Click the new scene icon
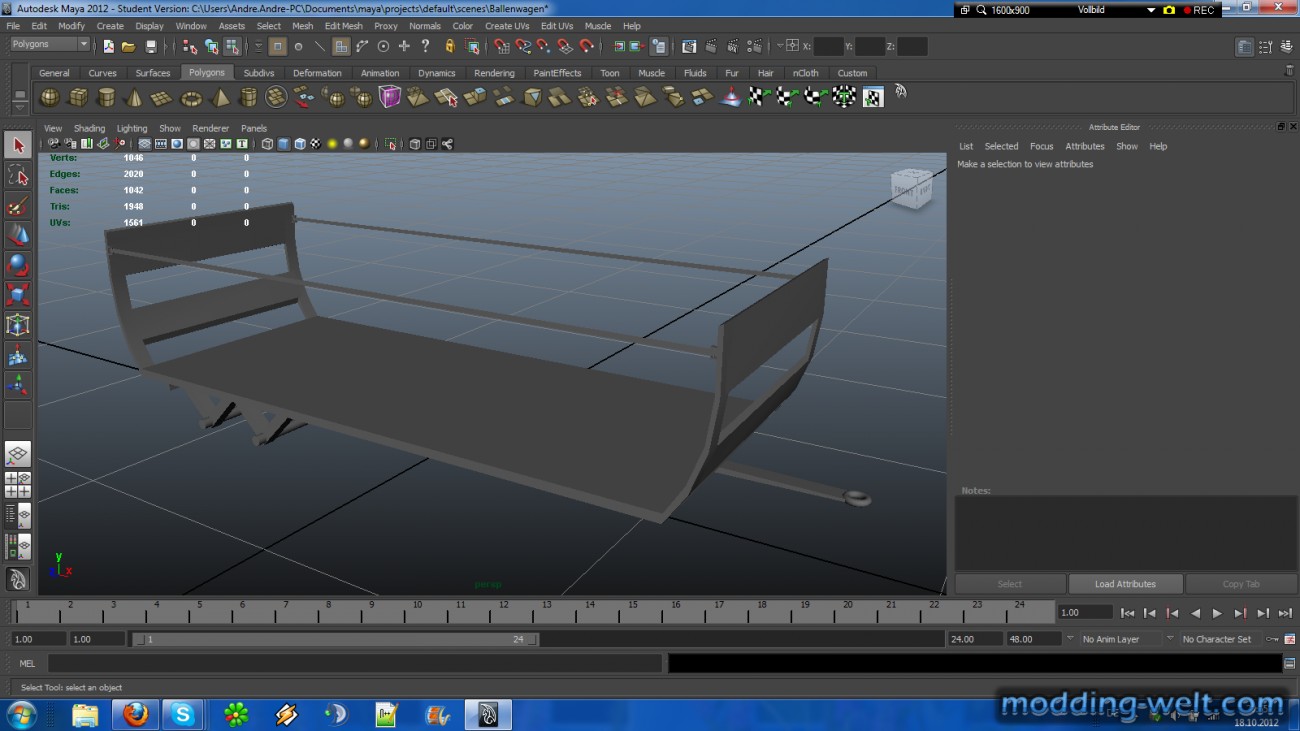Image resolution: width=1300 pixels, height=731 pixels. click(x=108, y=46)
